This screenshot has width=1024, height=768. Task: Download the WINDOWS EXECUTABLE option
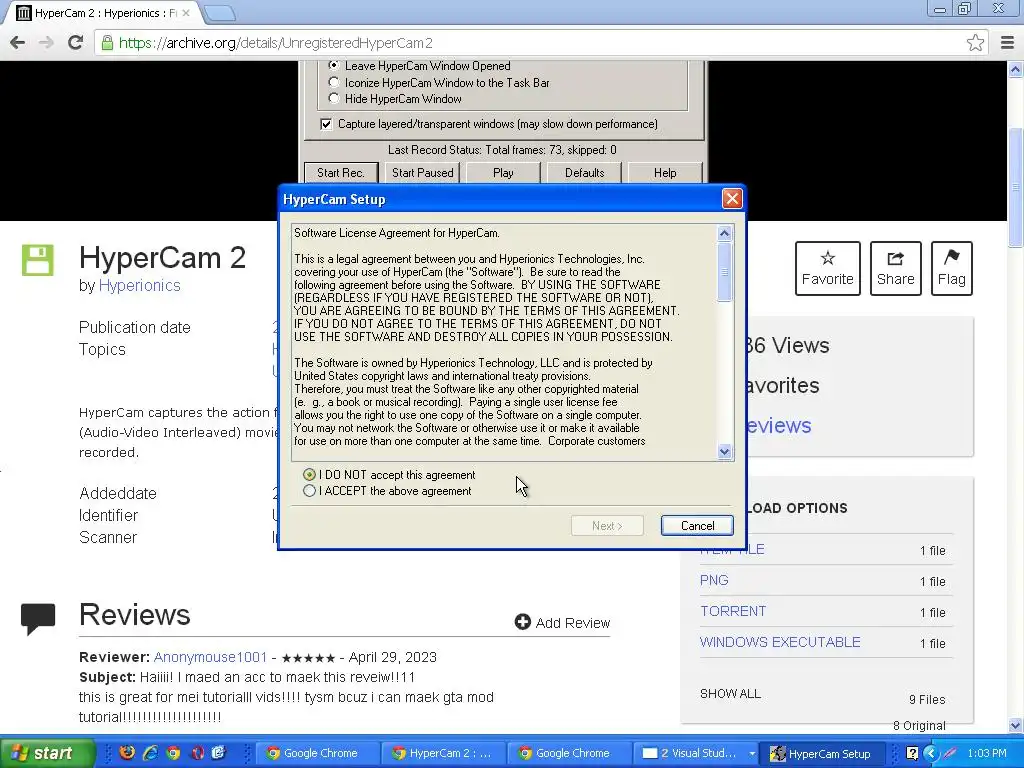pos(780,642)
